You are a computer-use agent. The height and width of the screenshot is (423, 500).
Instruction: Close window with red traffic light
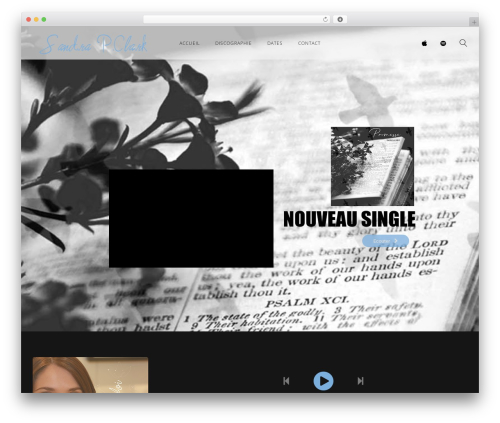pos(29,20)
